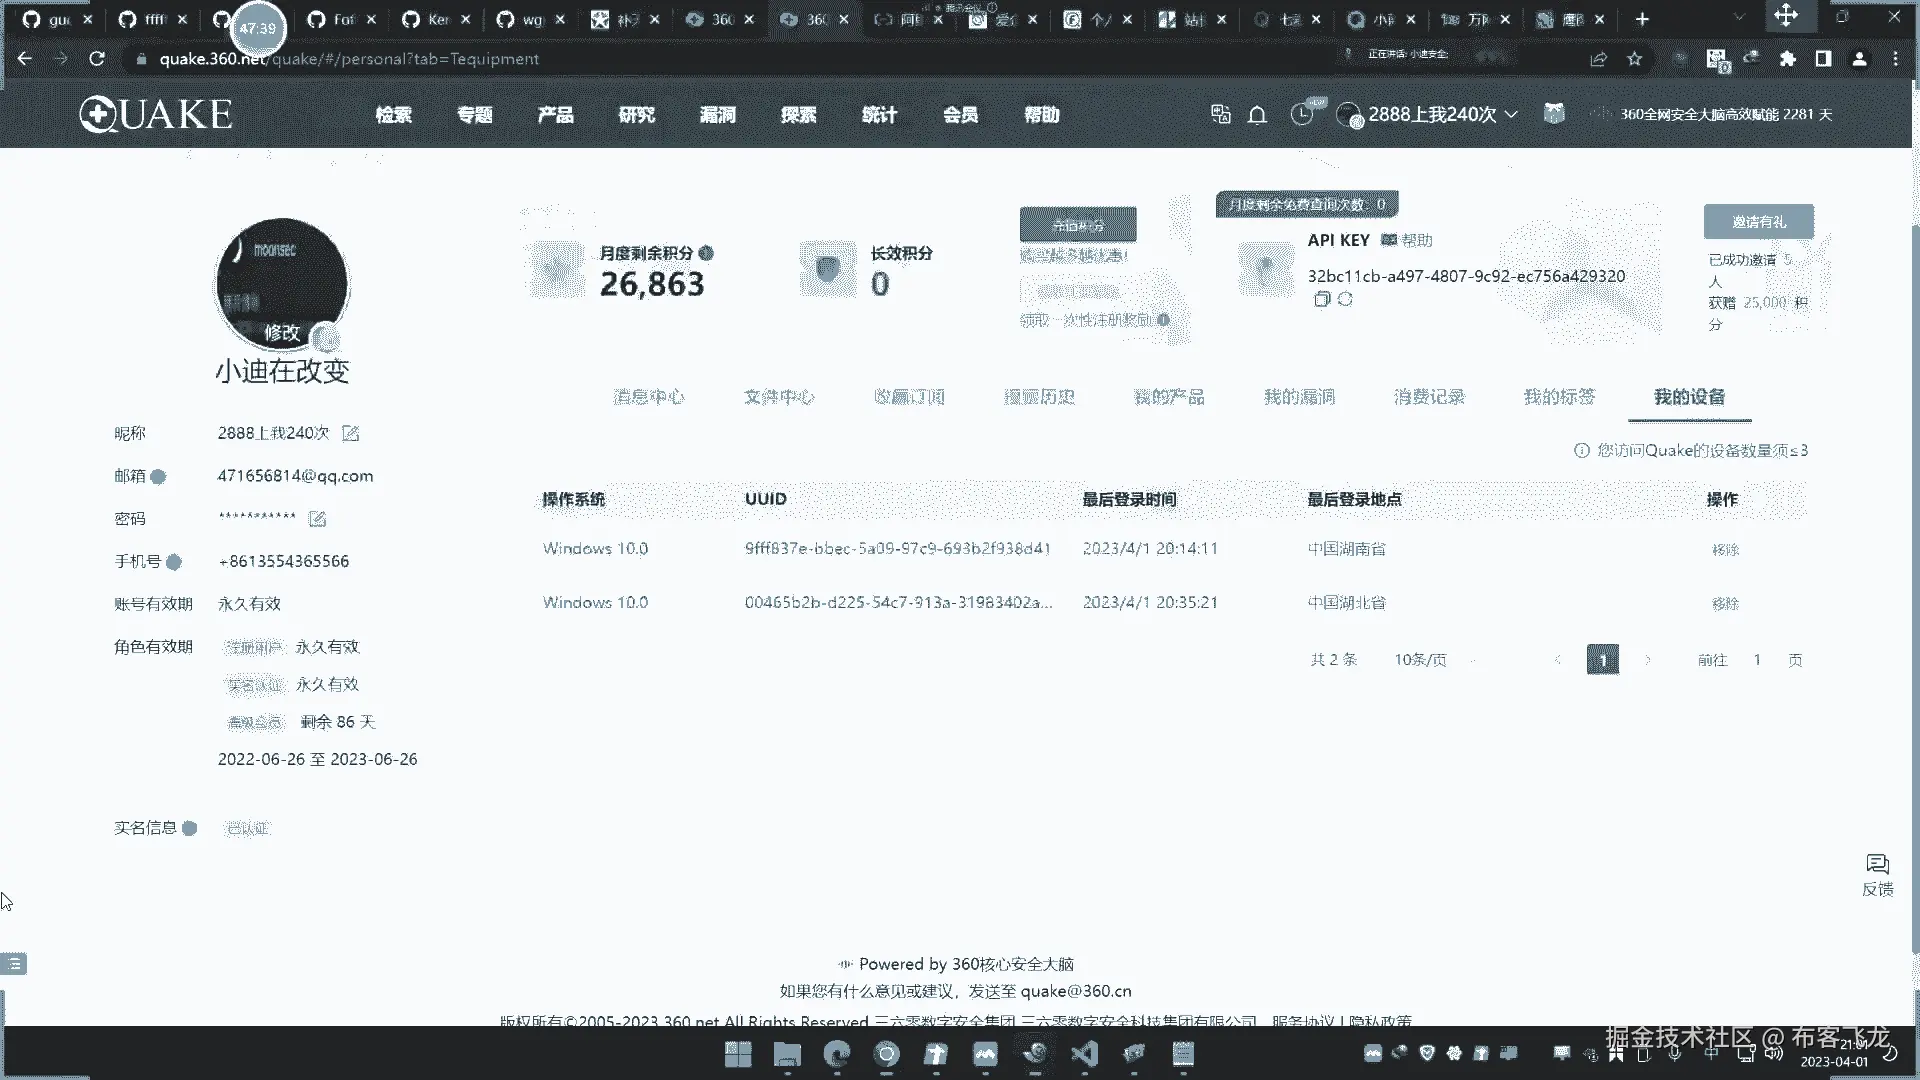This screenshot has height=1080, width=1920.
Task: Click the language translate icon in the header
Action: 1220,114
